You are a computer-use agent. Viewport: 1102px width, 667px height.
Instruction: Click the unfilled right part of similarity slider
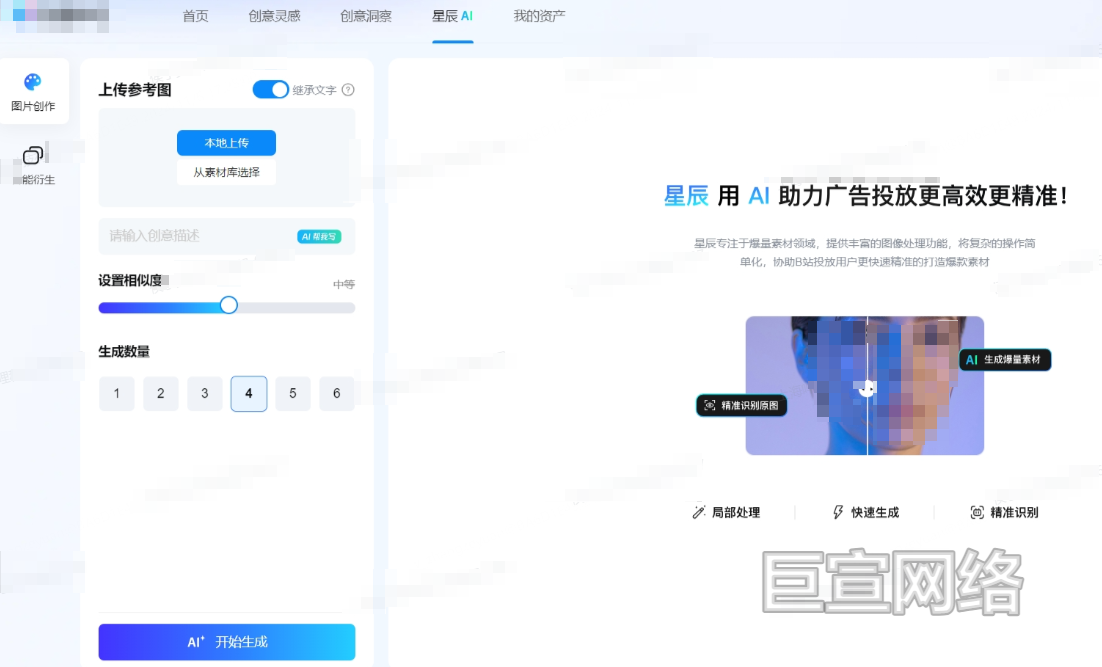297,308
